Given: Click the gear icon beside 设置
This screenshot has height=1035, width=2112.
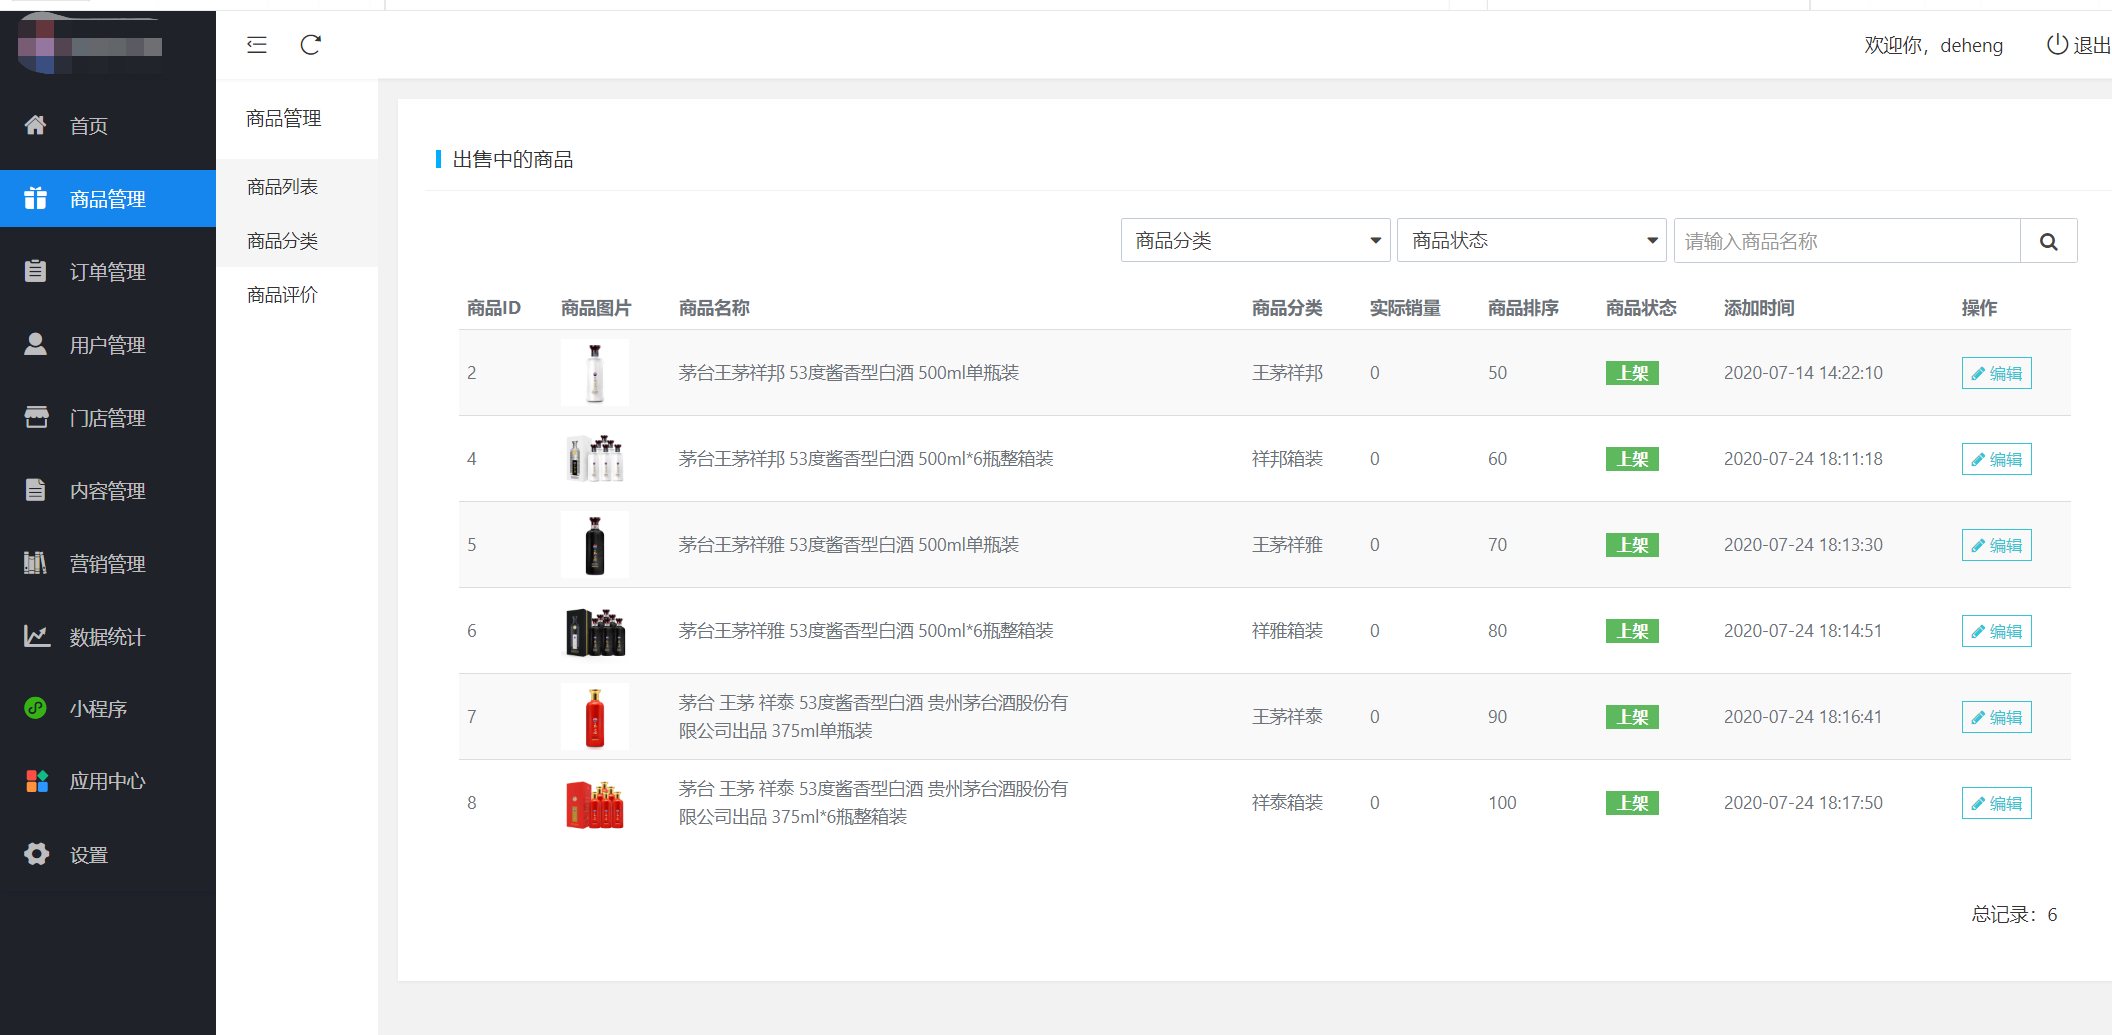Looking at the screenshot, I should click(x=36, y=854).
